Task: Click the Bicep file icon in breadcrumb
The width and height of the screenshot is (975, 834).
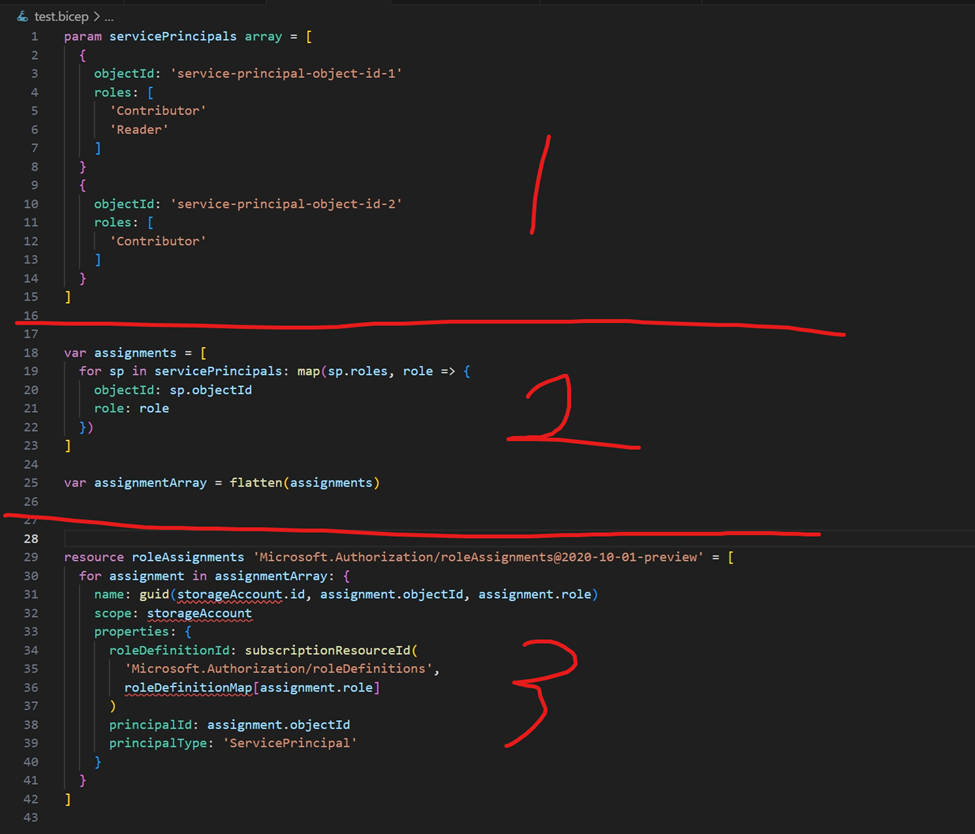Action: point(23,17)
